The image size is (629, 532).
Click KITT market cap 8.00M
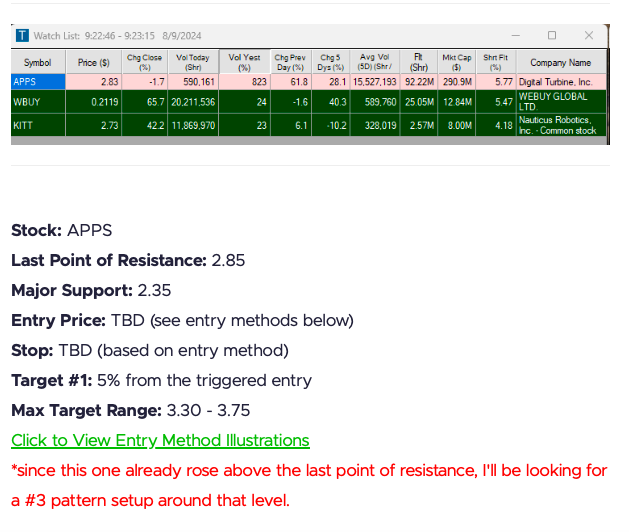tap(457, 126)
